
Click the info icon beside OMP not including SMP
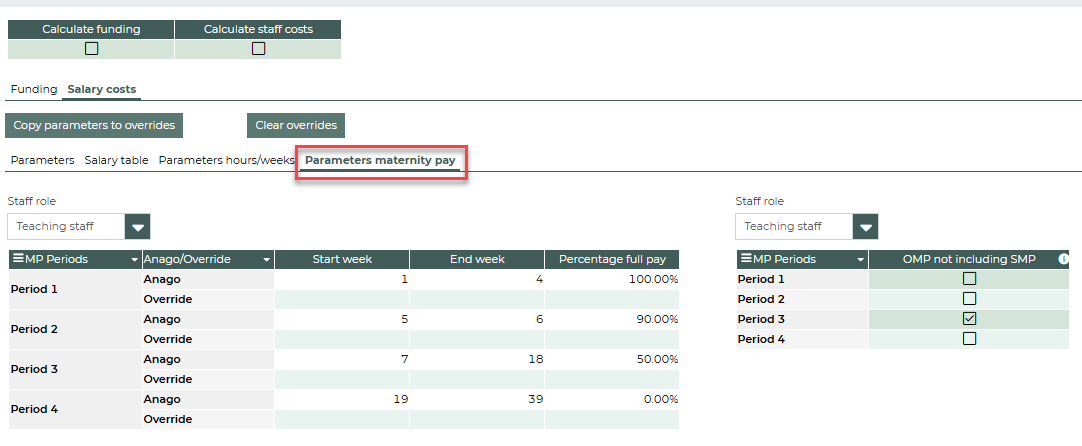tap(1063, 259)
